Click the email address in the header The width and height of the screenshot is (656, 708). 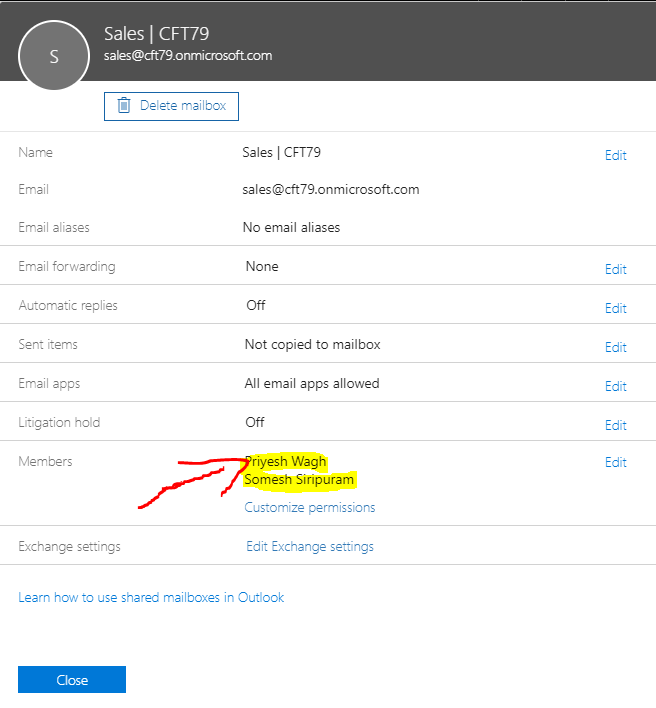point(188,56)
